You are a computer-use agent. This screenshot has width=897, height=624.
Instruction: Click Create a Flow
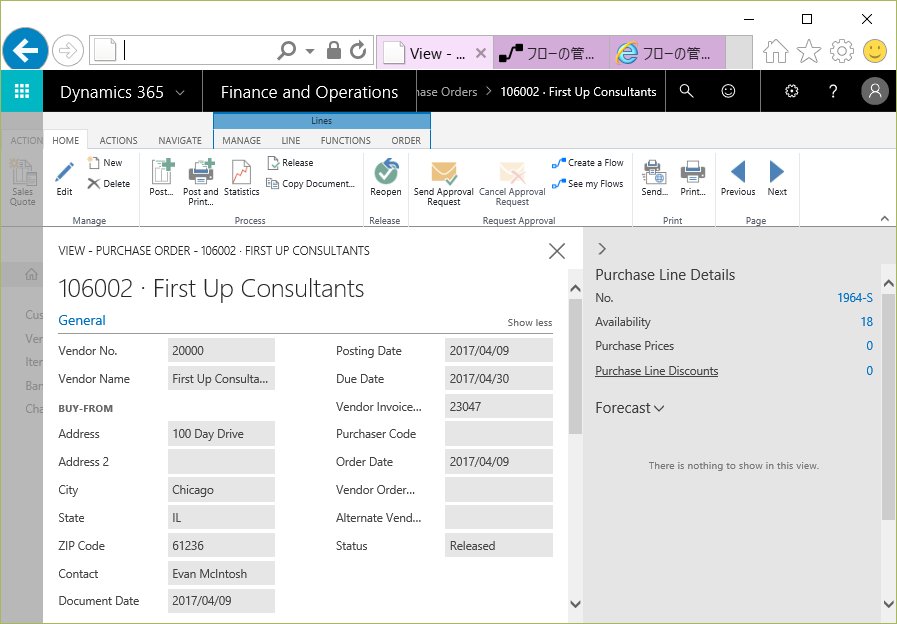(x=588, y=163)
